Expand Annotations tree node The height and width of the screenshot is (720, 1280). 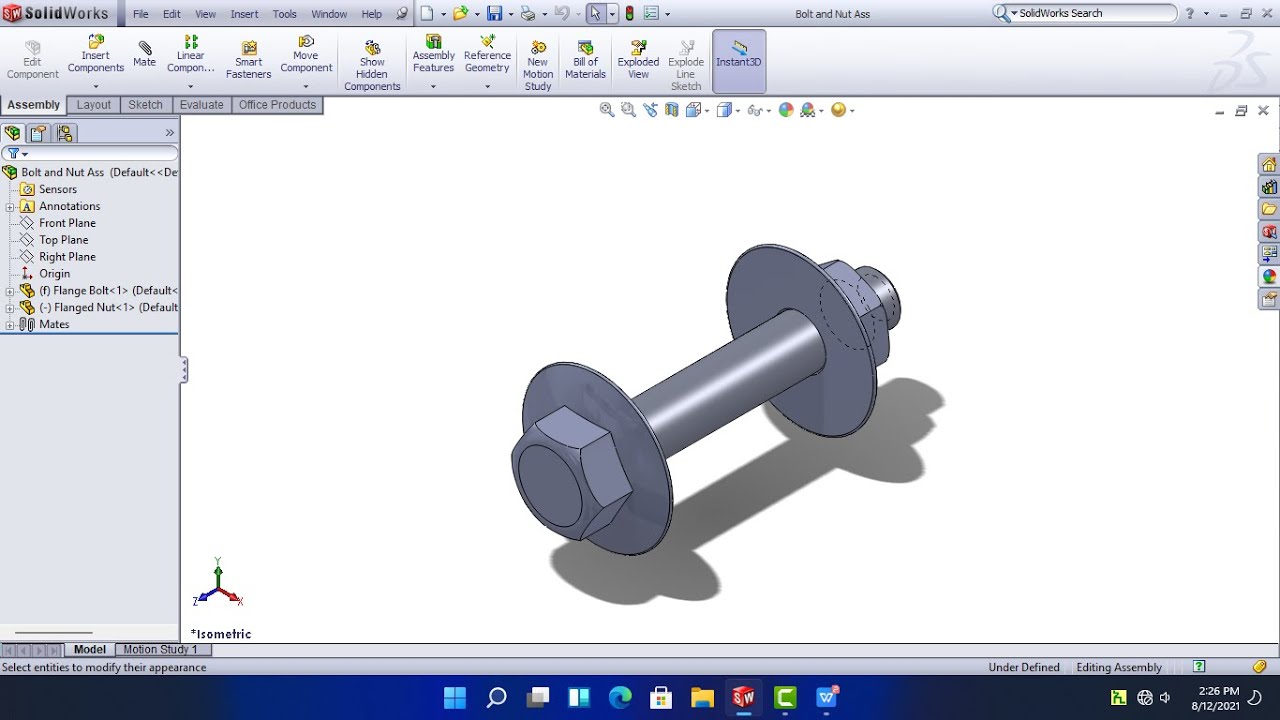tap(9, 206)
